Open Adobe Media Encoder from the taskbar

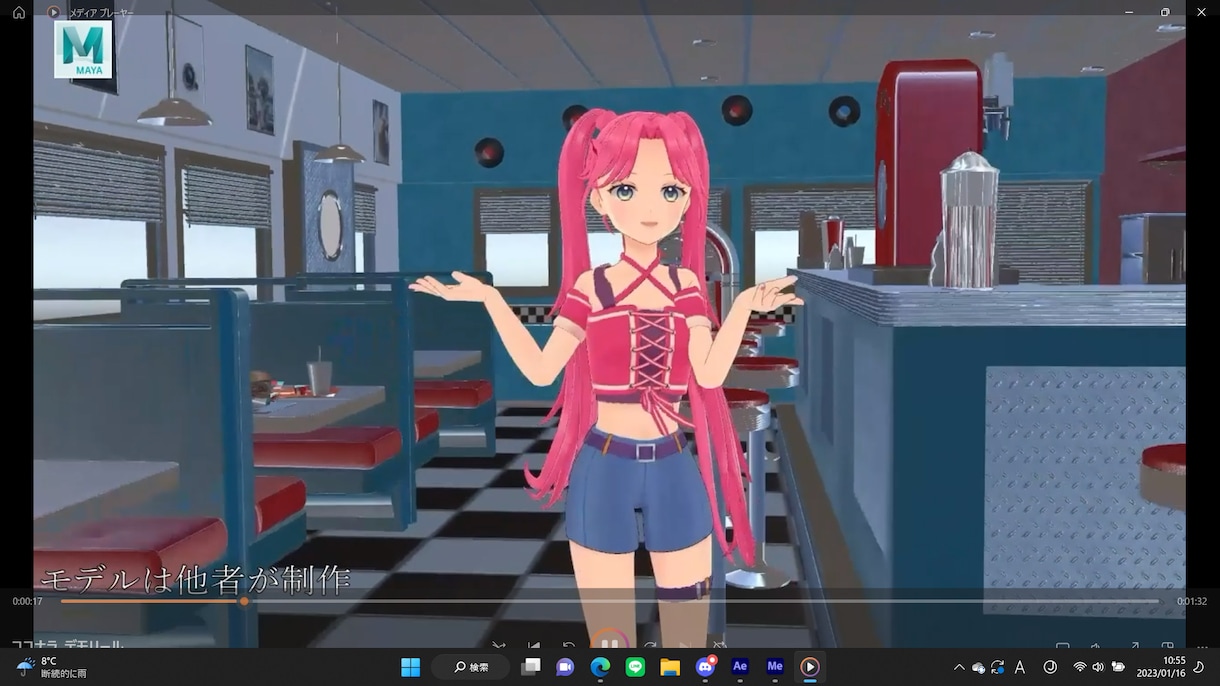pos(775,666)
